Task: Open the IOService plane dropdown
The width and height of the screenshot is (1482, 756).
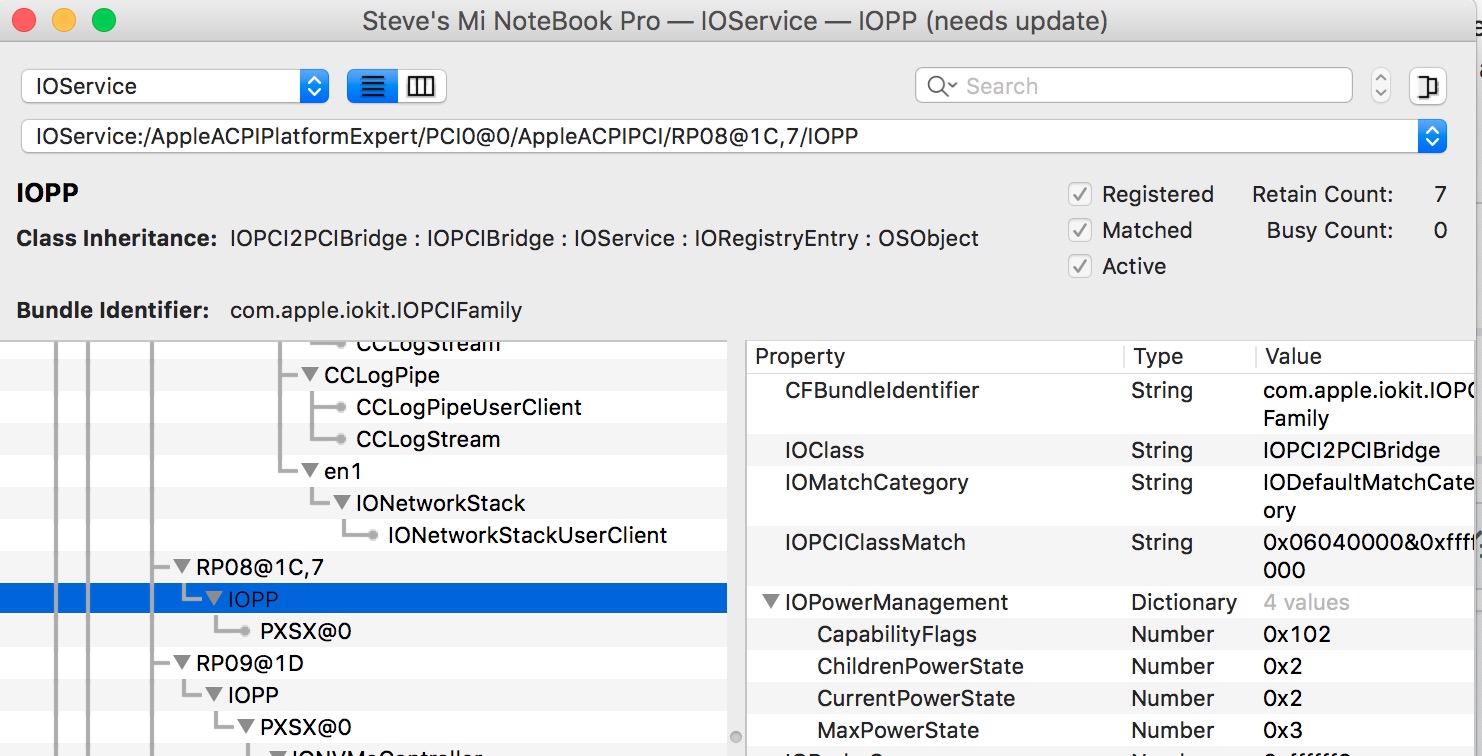Action: (175, 86)
